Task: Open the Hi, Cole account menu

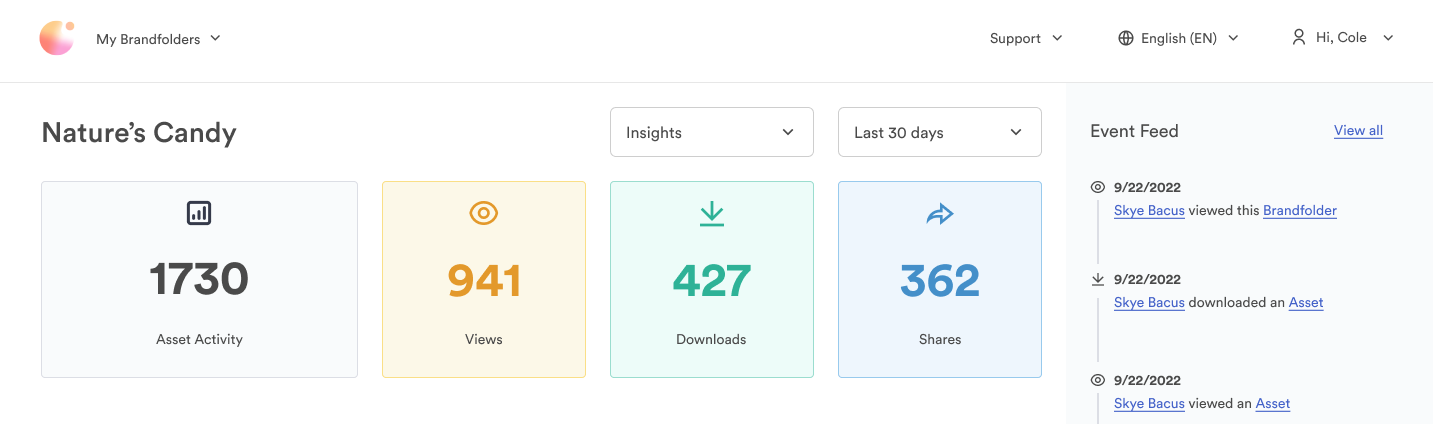Action: click(1342, 37)
